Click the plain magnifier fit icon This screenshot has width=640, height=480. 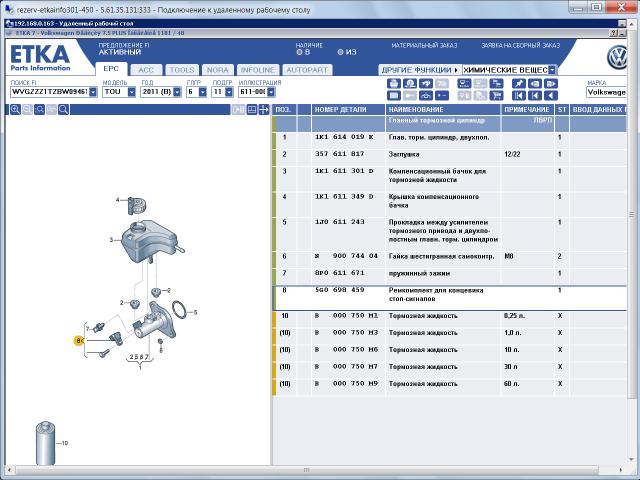pos(64,109)
